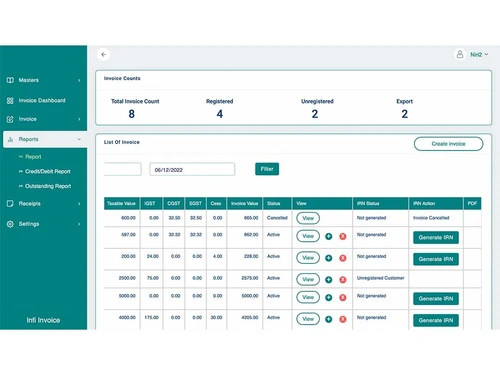Click the 06/12/2022 date field

pos(192,169)
